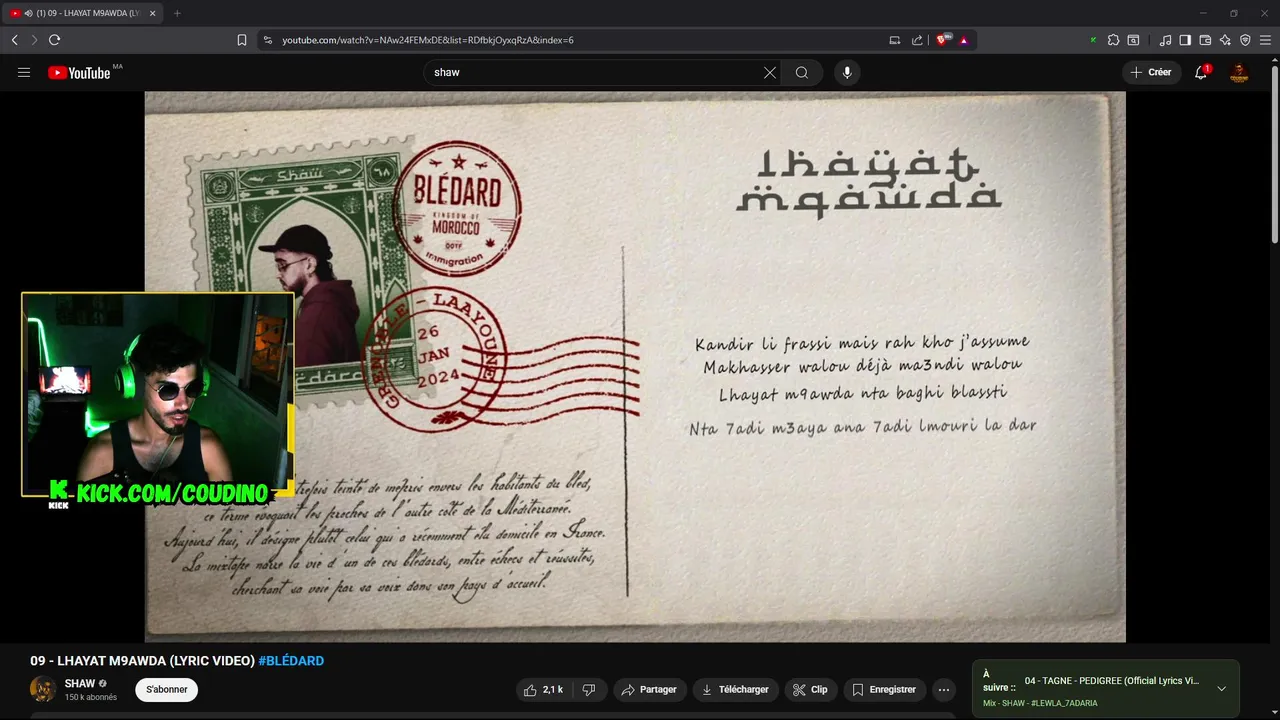The width and height of the screenshot is (1280, 720).
Task: Start voice search with the microphone icon
Action: pos(847,72)
